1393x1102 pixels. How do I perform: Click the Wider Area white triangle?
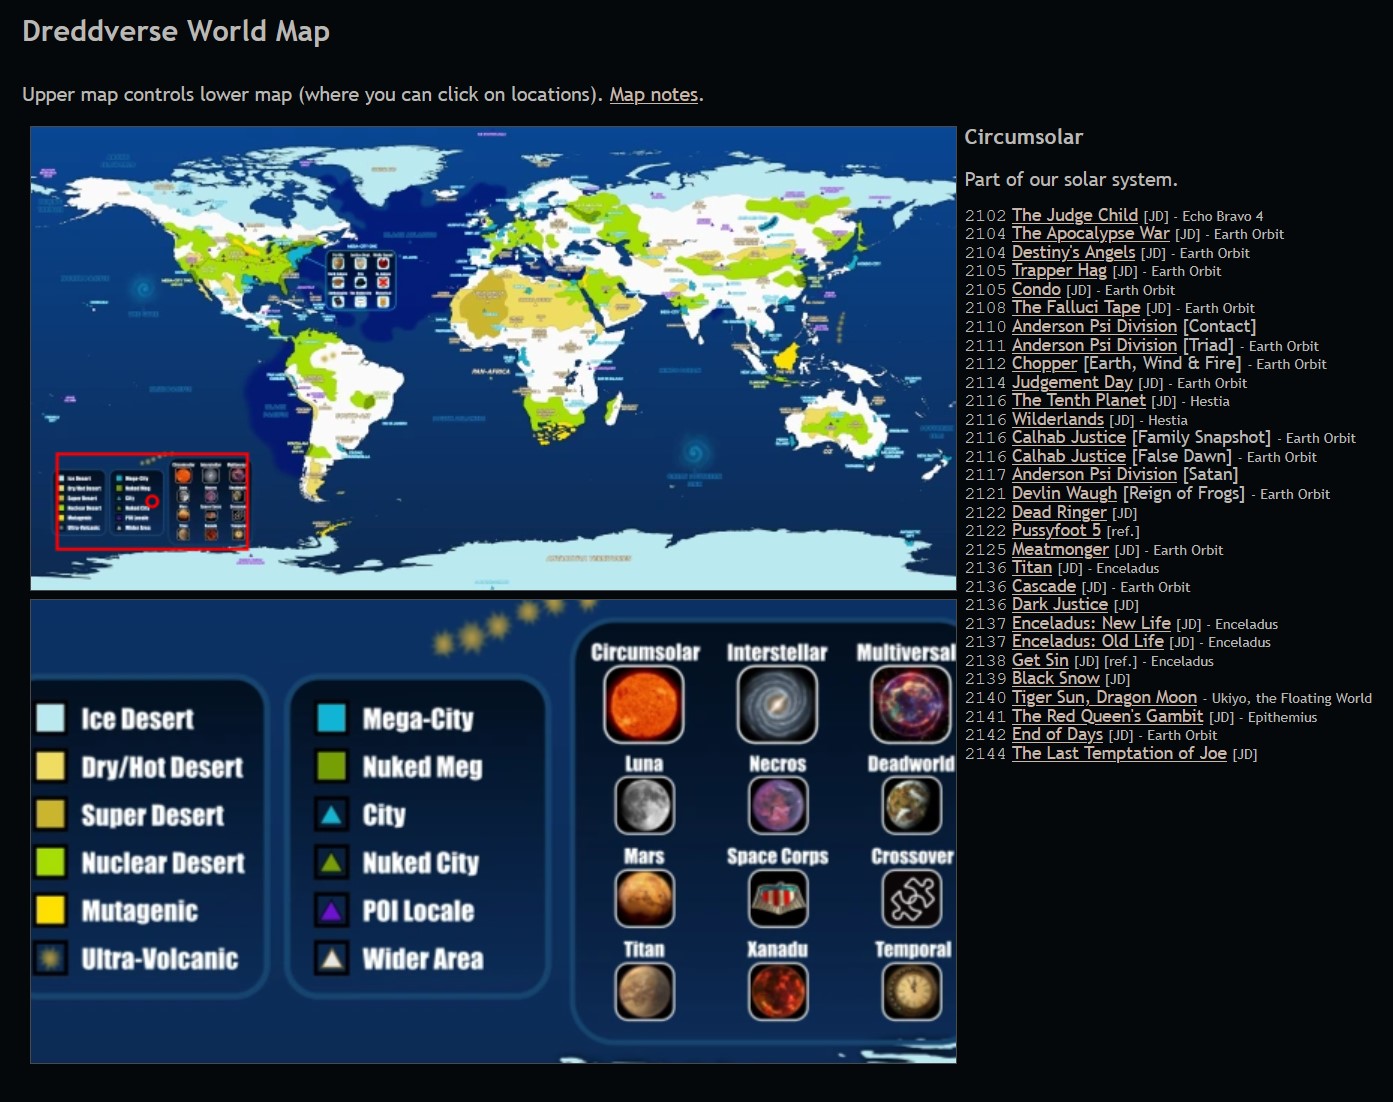tap(331, 959)
